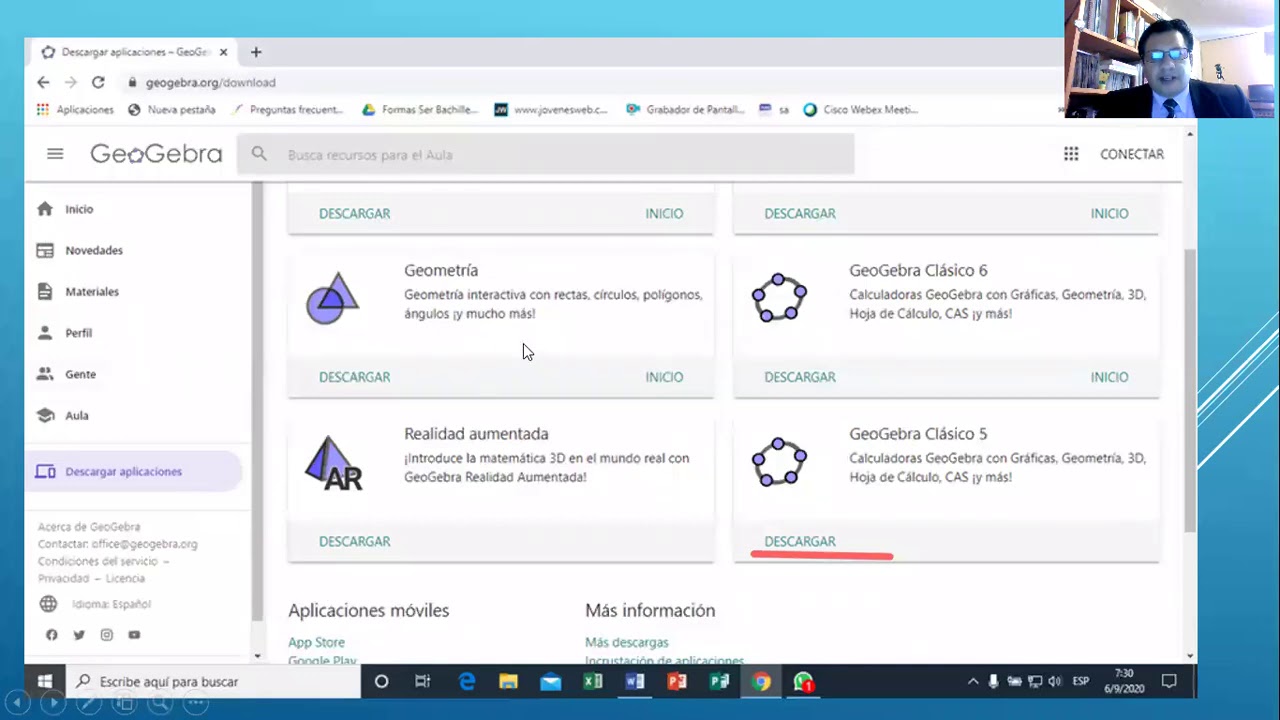Show hidden system tray icons
Screen dimensions: 1280x720
[x=973, y=682]
